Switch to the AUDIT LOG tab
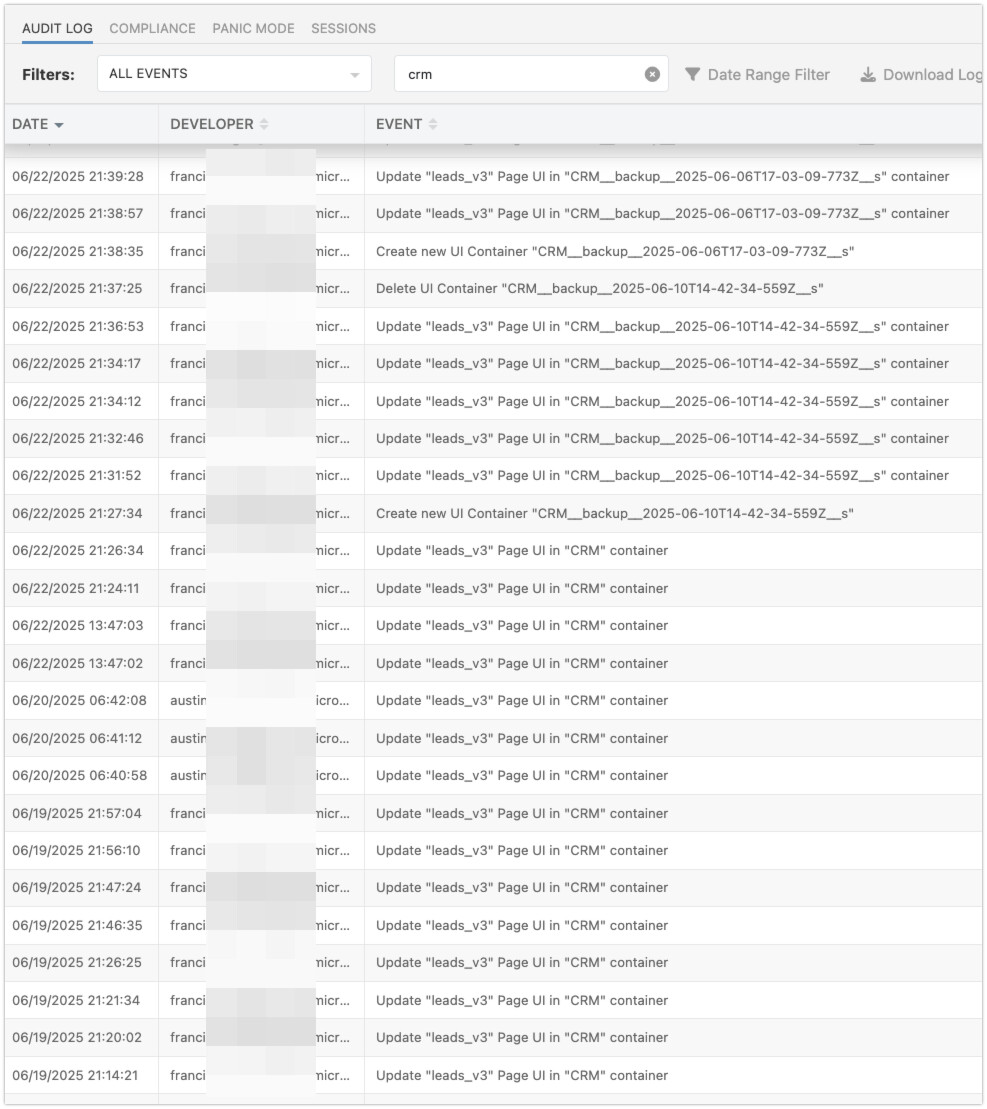Screen dimensions: 987x1109 [57, 28]
